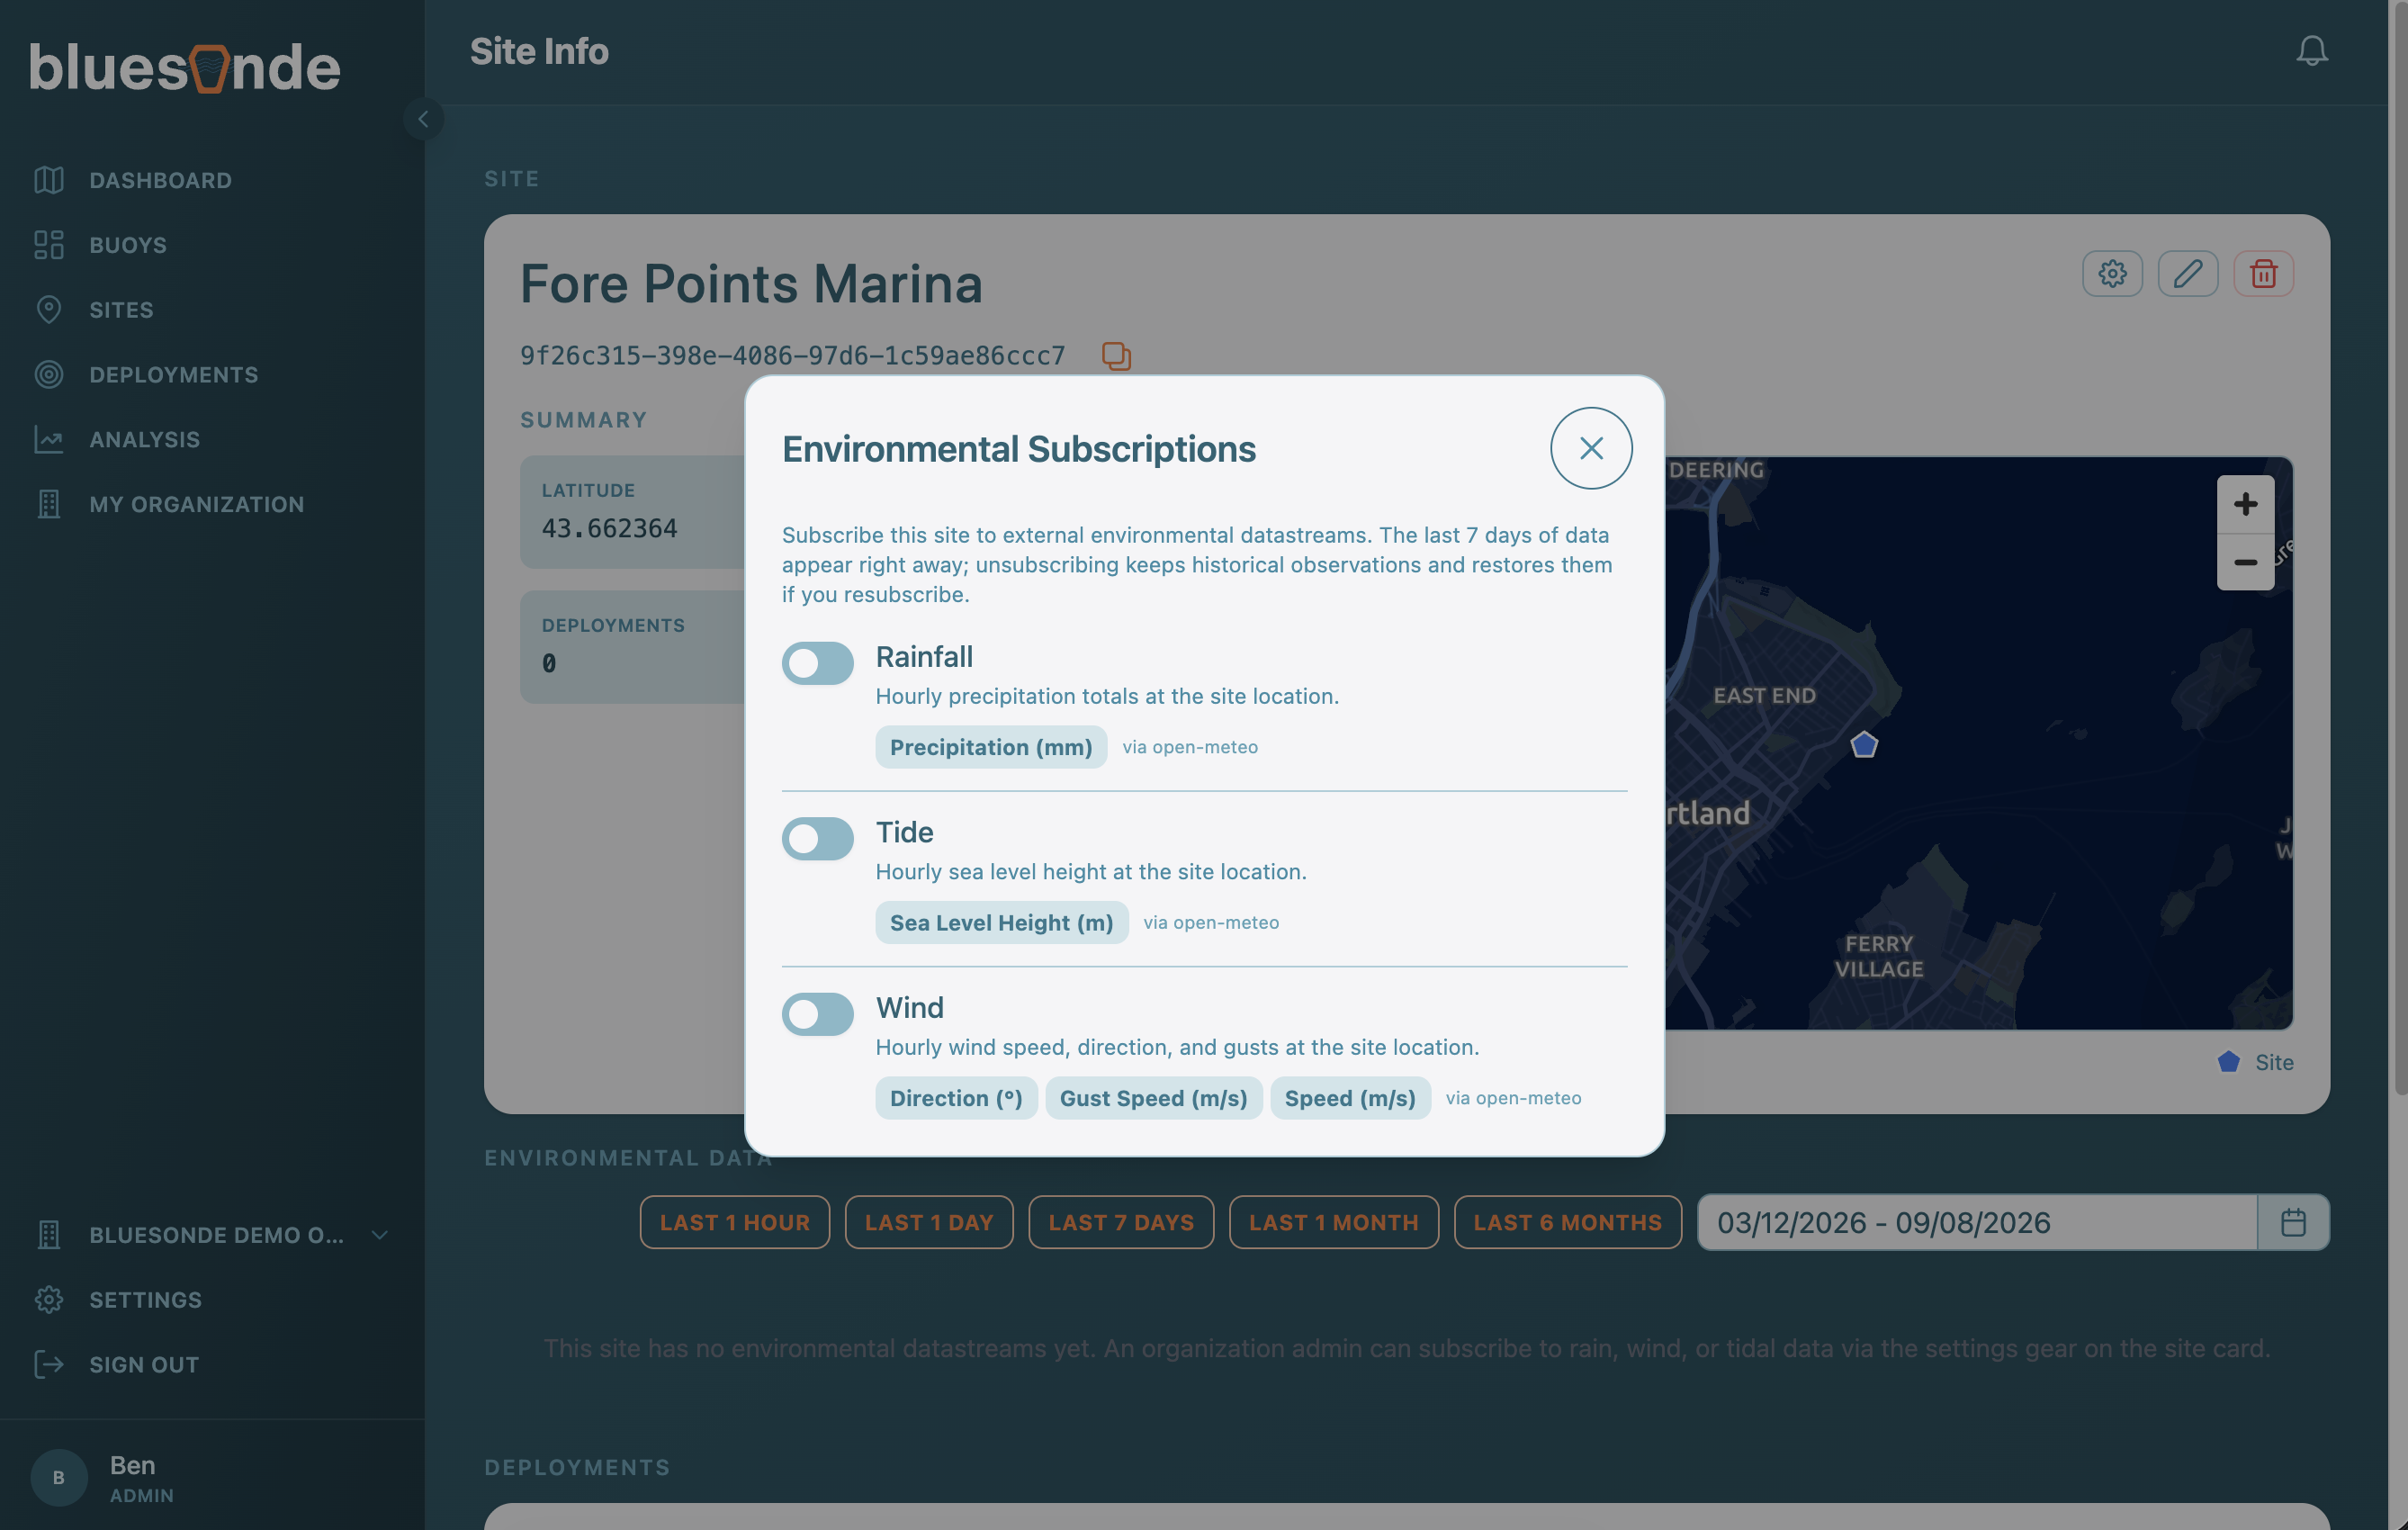Turn on the Tide subscription toggle
The image size is (2408, 1530).
click(817, 838)
